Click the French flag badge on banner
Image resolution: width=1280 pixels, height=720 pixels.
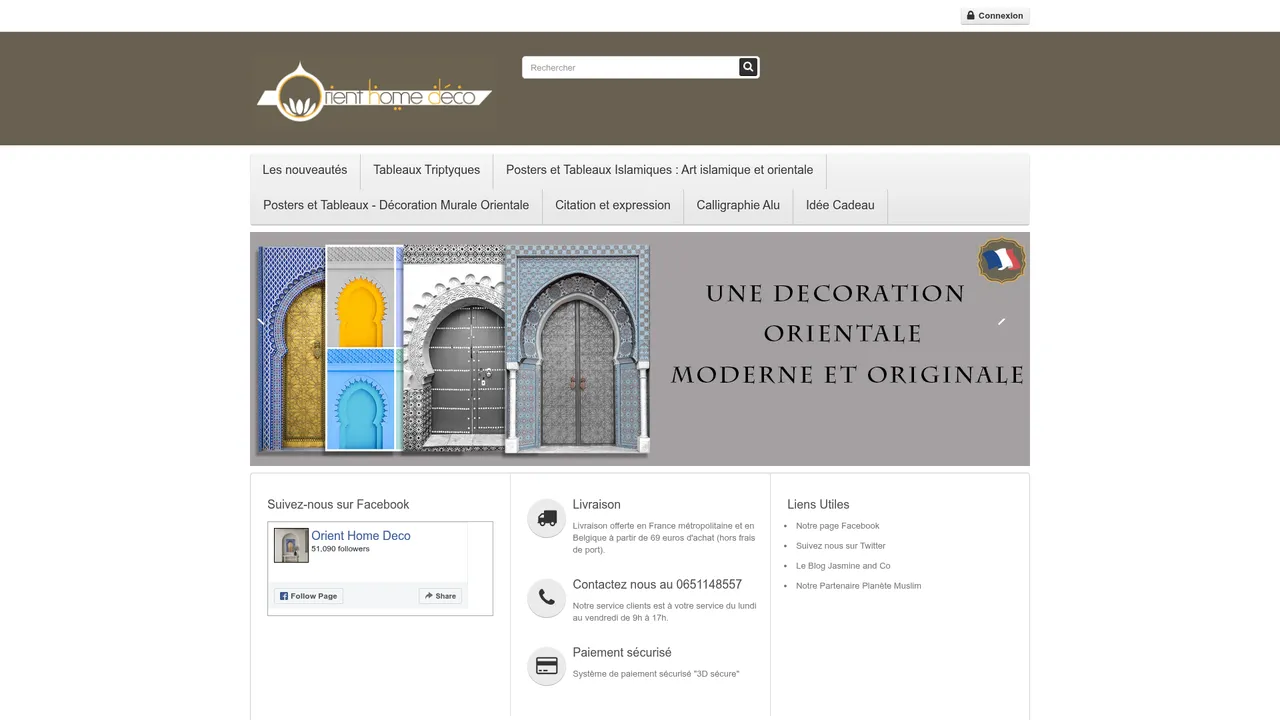point(1001,261)
